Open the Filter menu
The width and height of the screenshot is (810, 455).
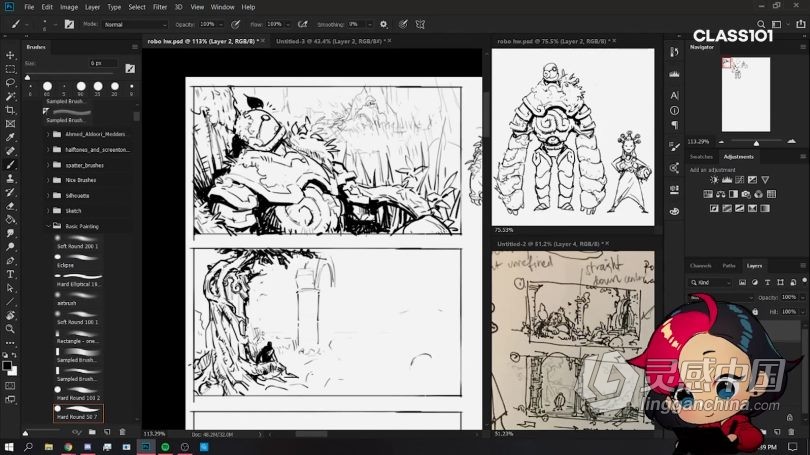pos(160,7)
